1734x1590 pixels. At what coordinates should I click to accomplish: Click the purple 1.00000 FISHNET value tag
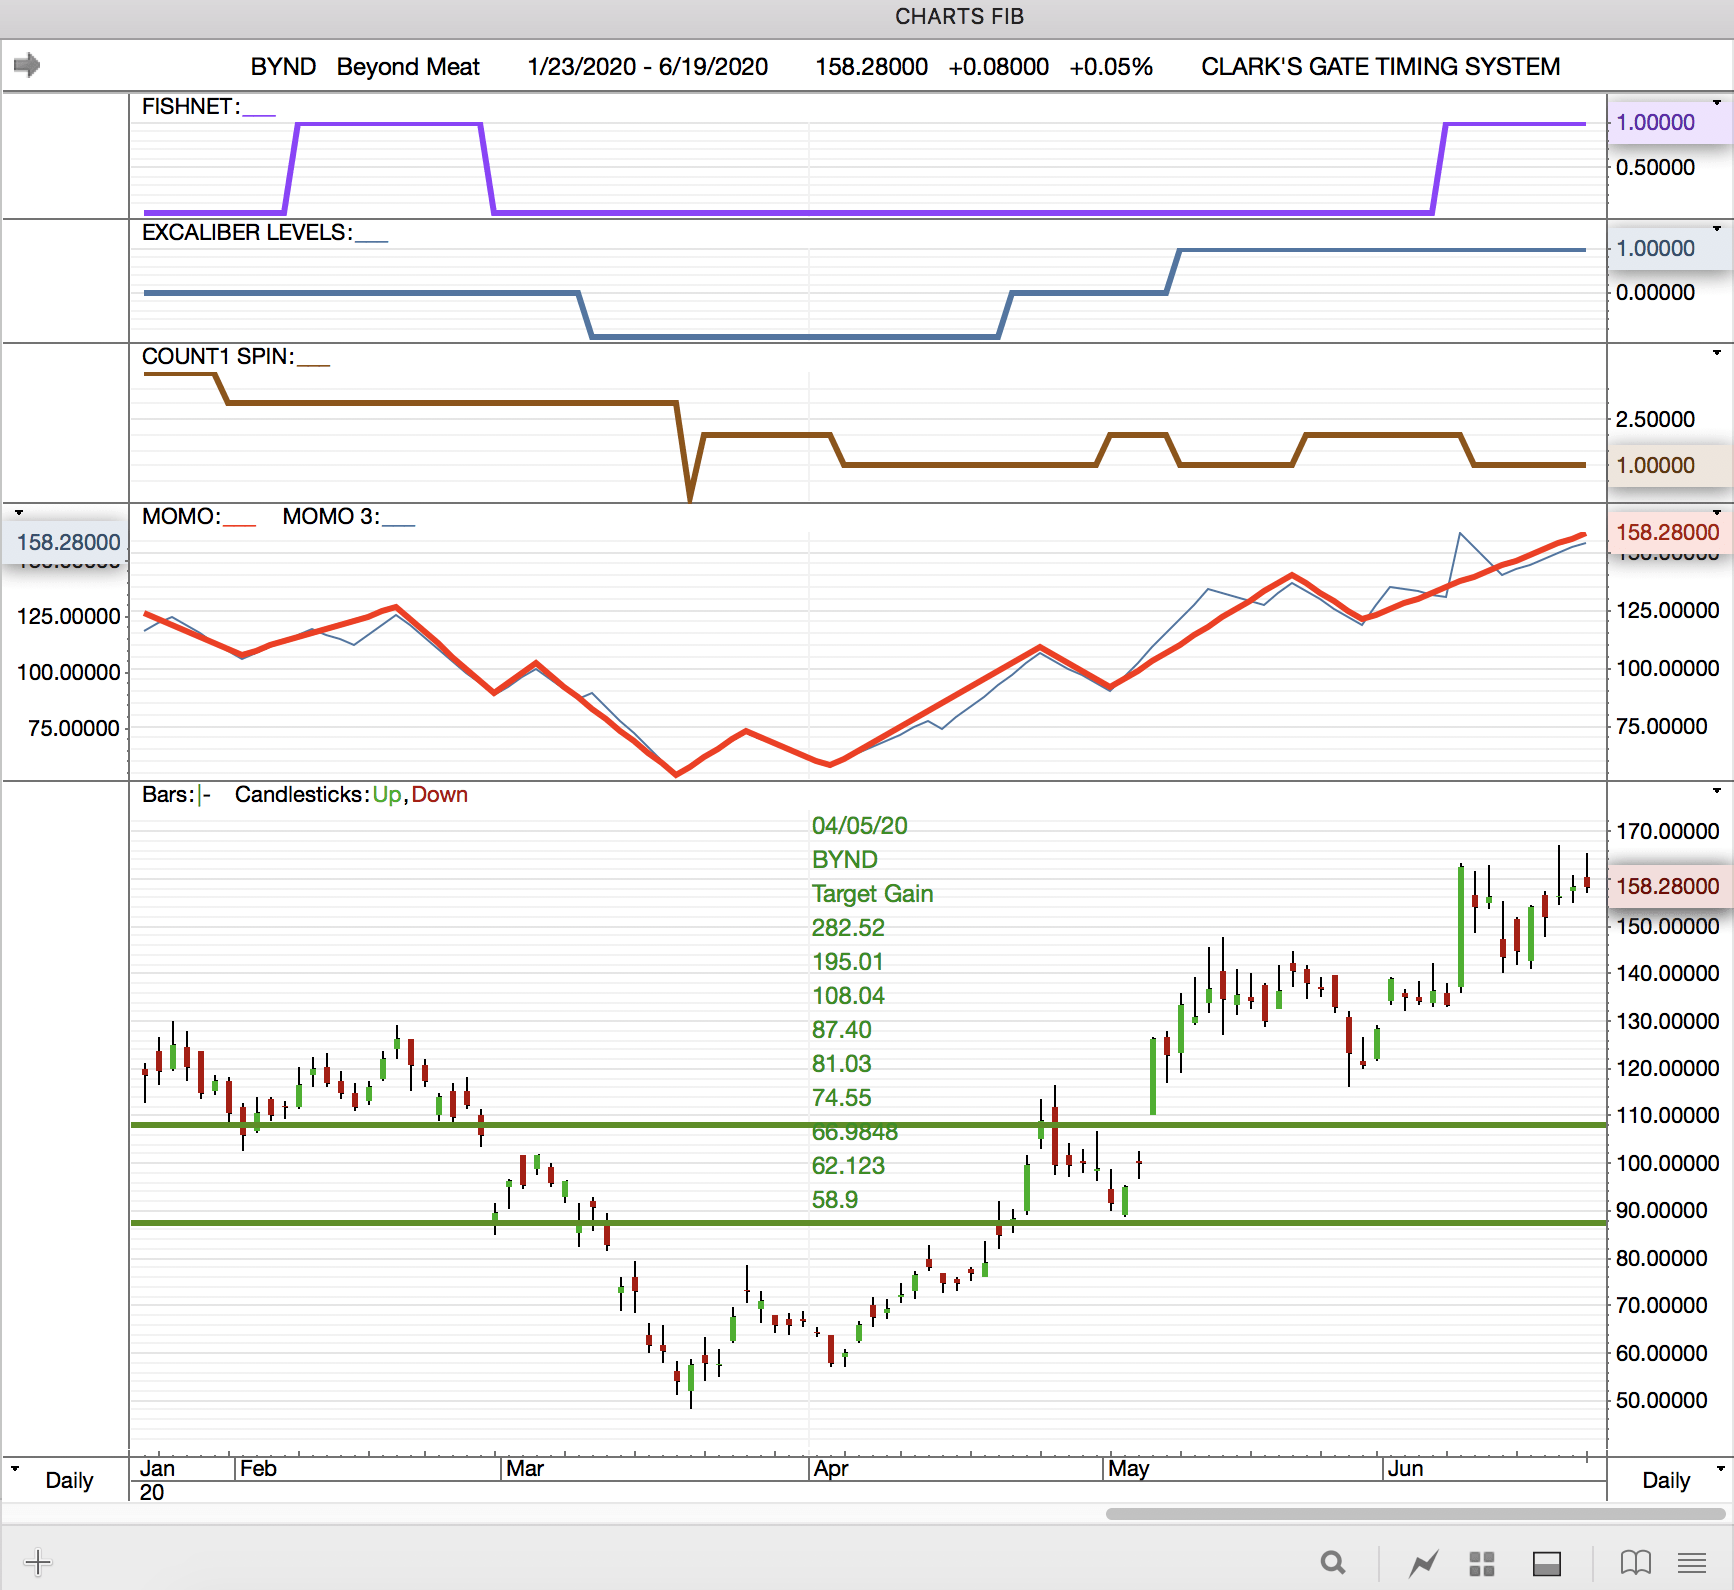1668,123
